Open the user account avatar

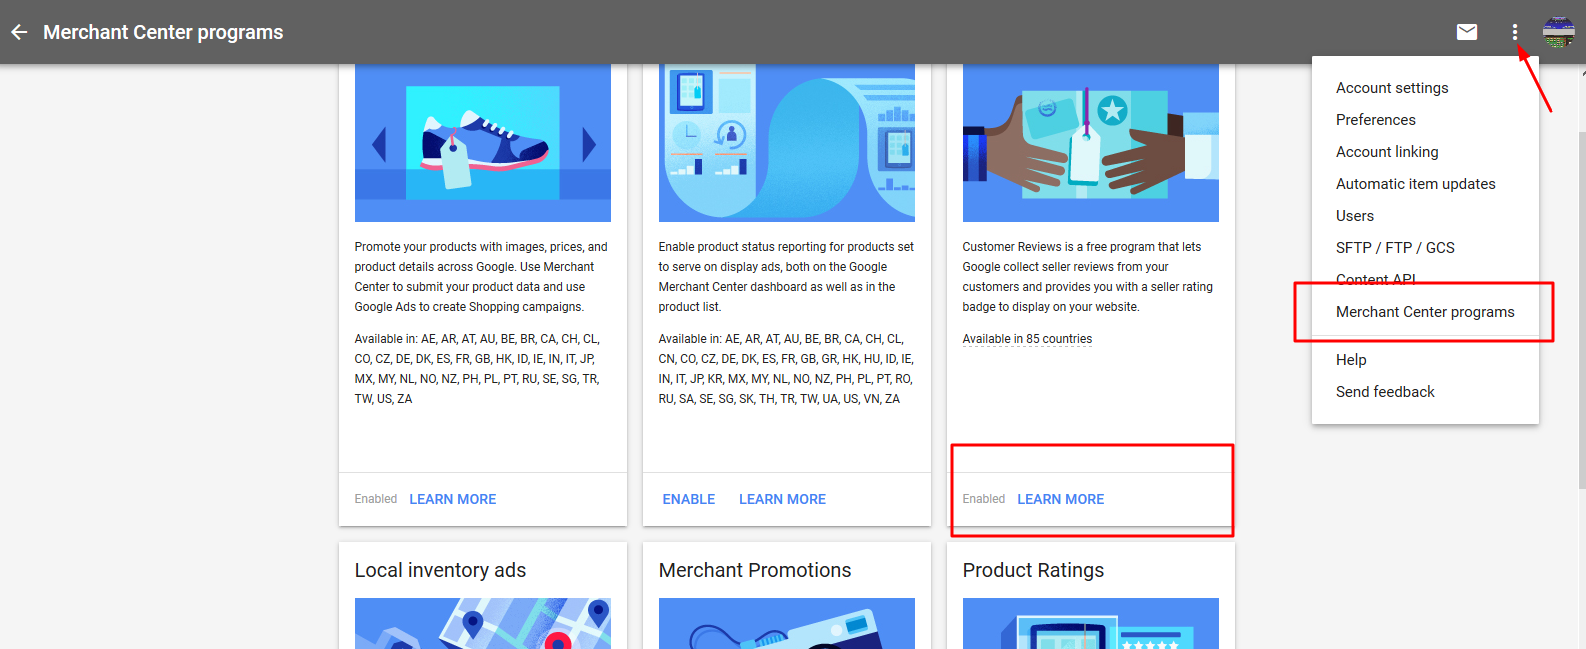(1558, 32)
